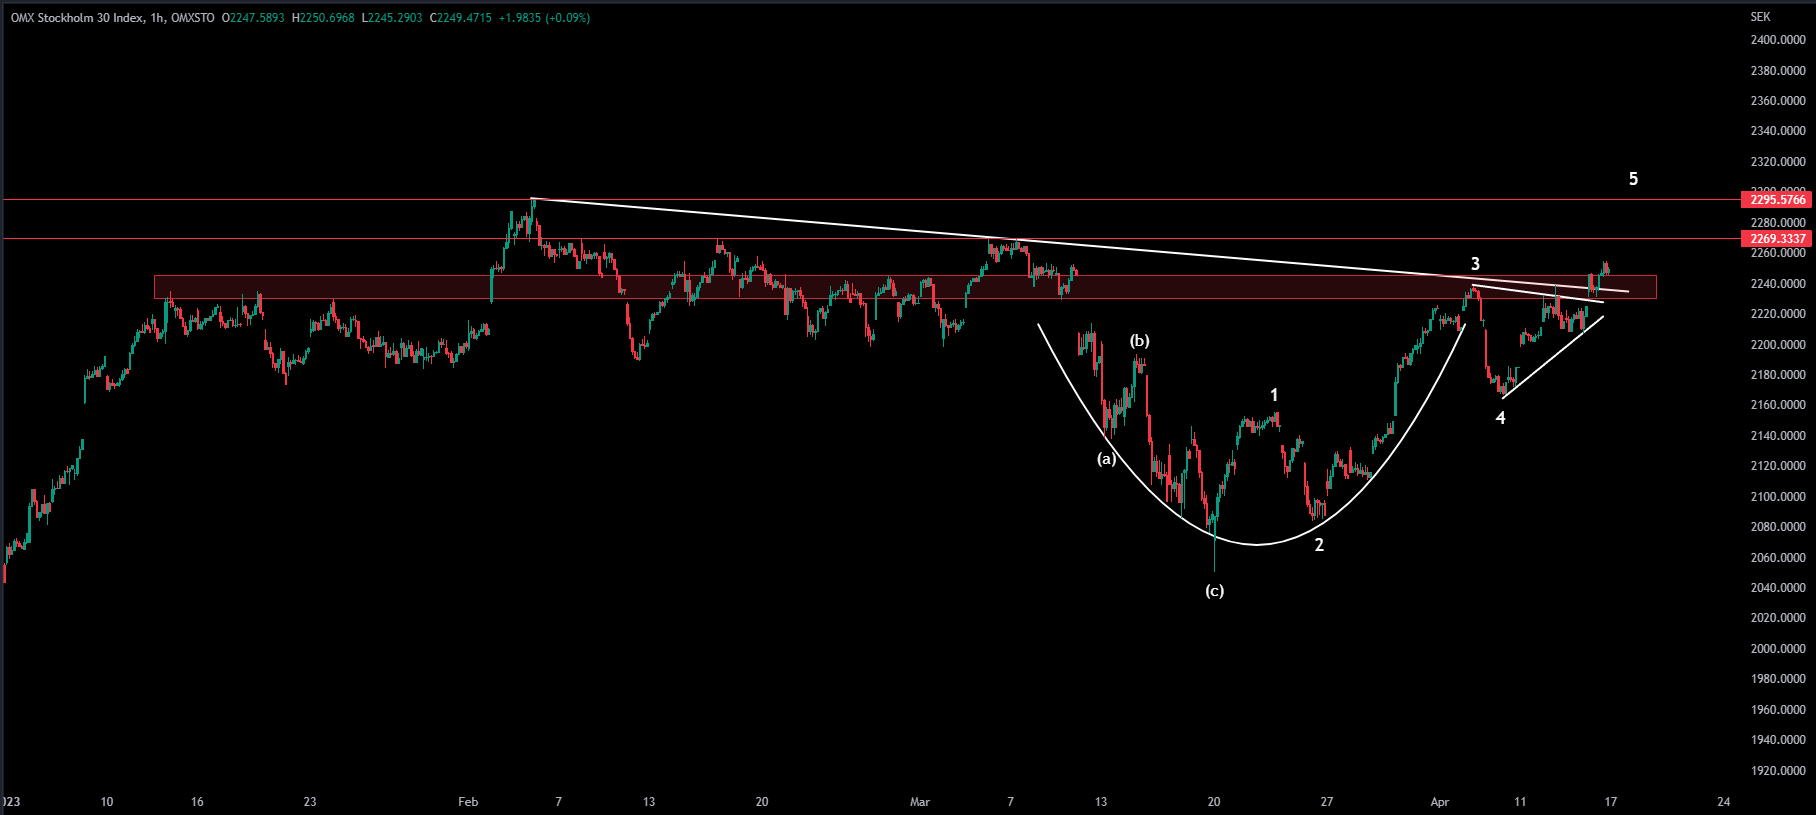Click the Apr label on the time axis

pyautogui.click(x=1439, y=802)
